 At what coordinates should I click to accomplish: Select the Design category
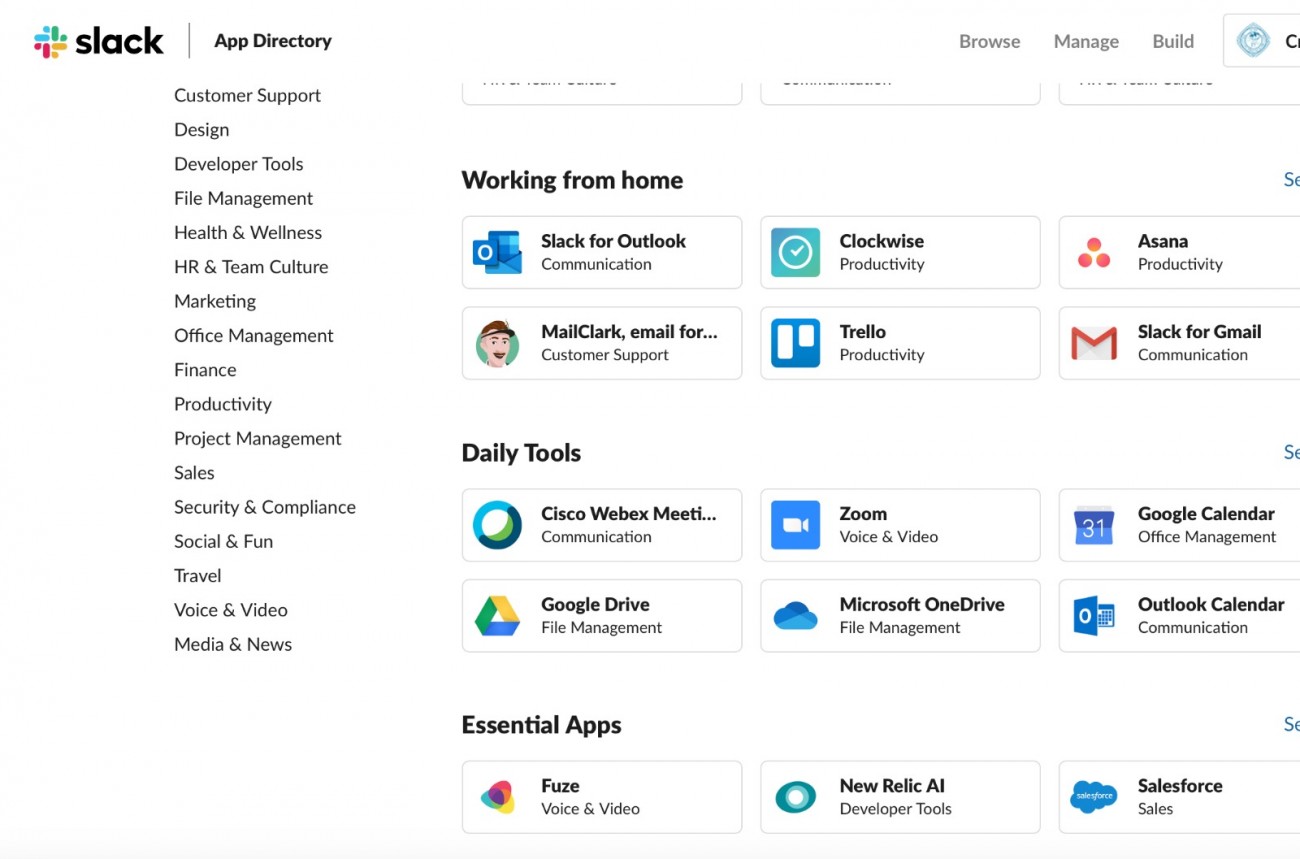click(201, 130)
